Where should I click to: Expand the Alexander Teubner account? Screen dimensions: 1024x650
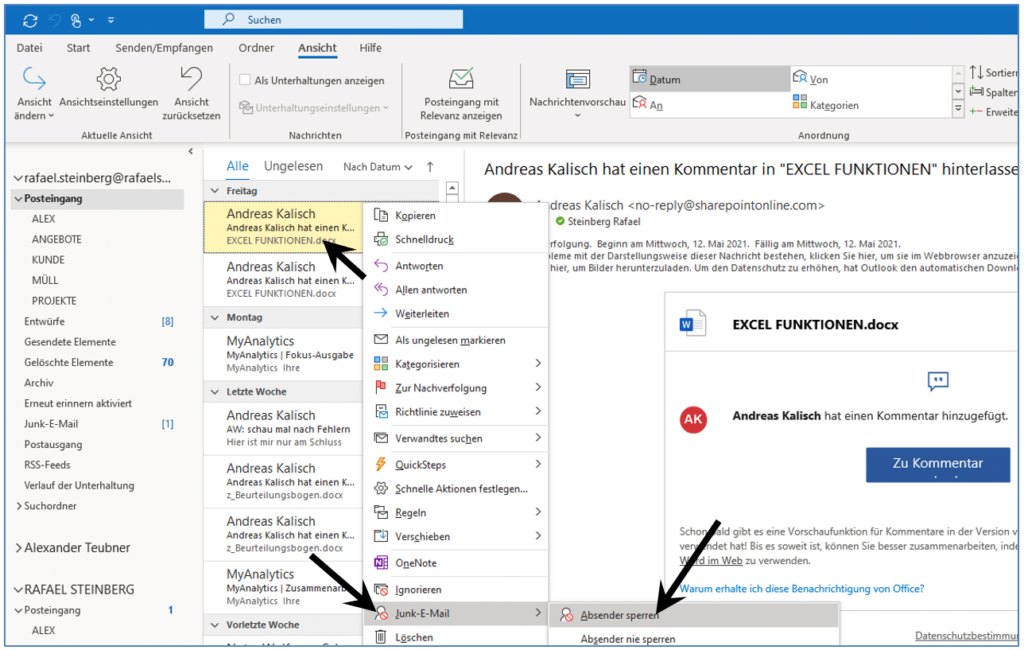pos(18,548)
